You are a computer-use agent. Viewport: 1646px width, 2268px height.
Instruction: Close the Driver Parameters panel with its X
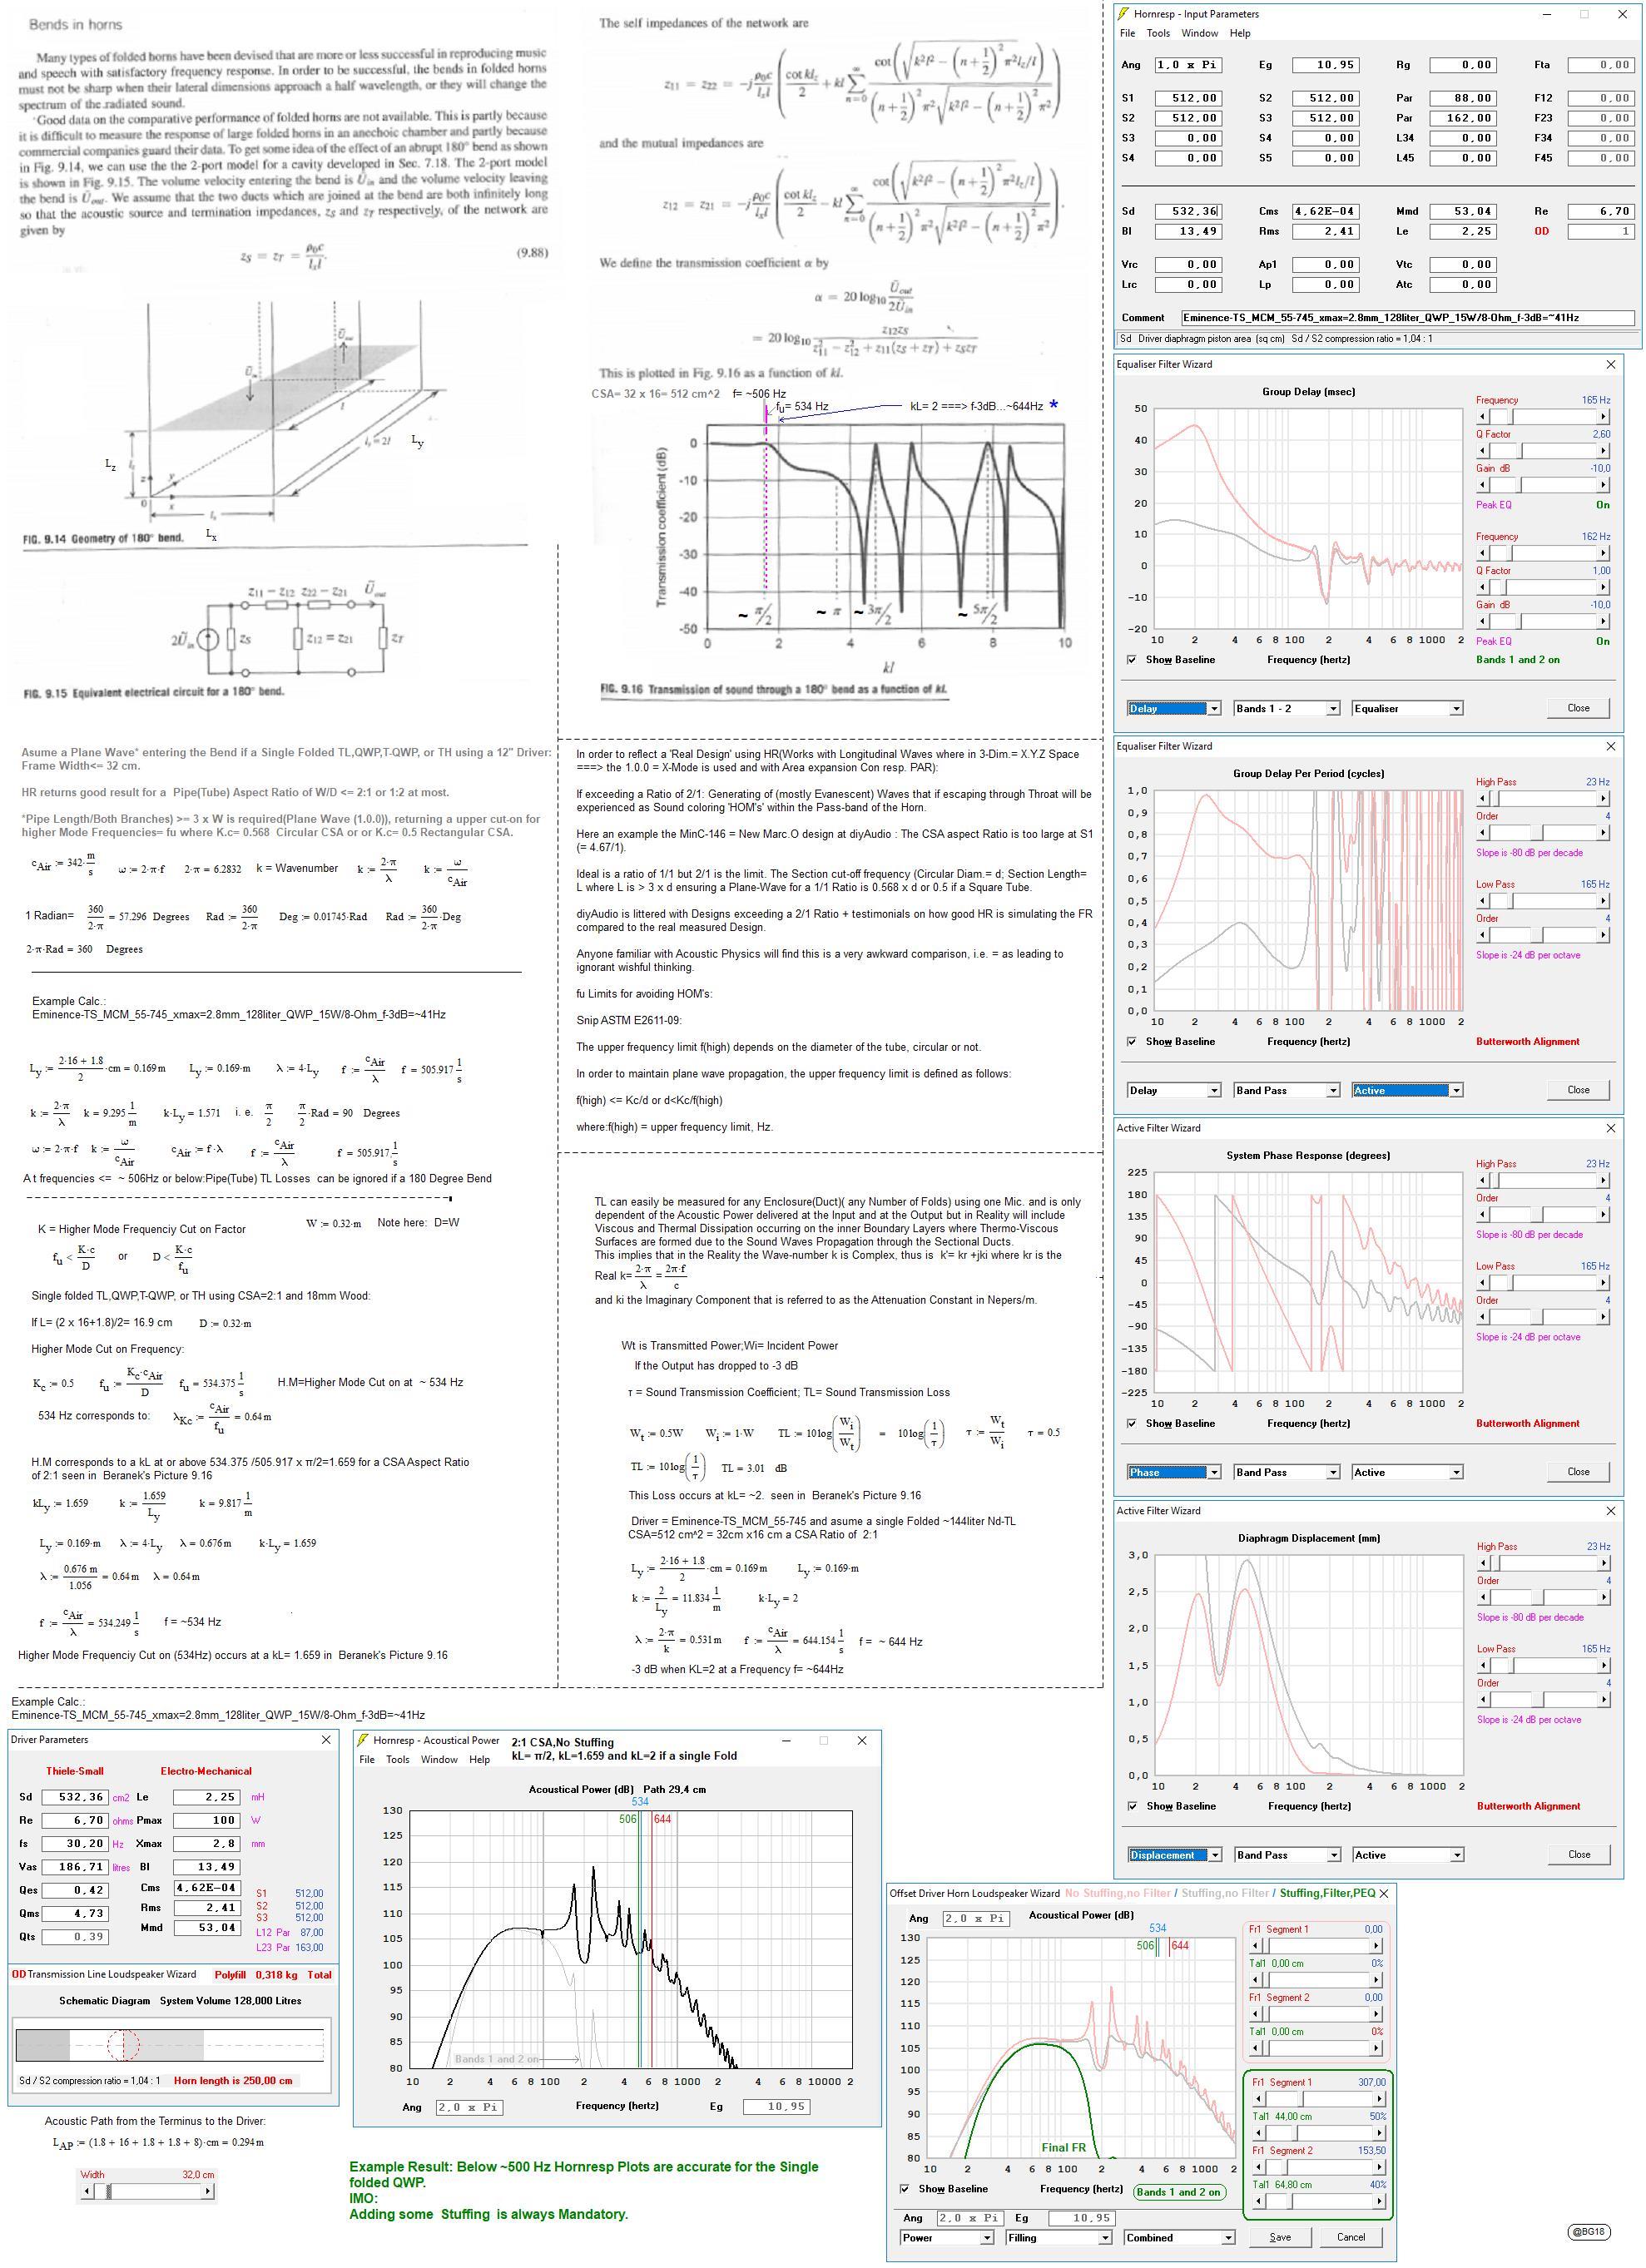point(326,1740)
